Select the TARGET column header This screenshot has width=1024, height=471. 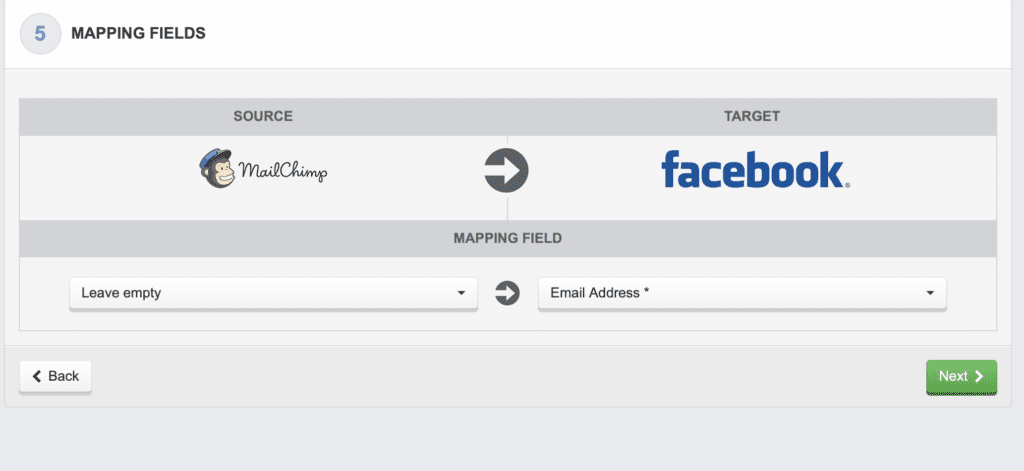coord(752,116)
